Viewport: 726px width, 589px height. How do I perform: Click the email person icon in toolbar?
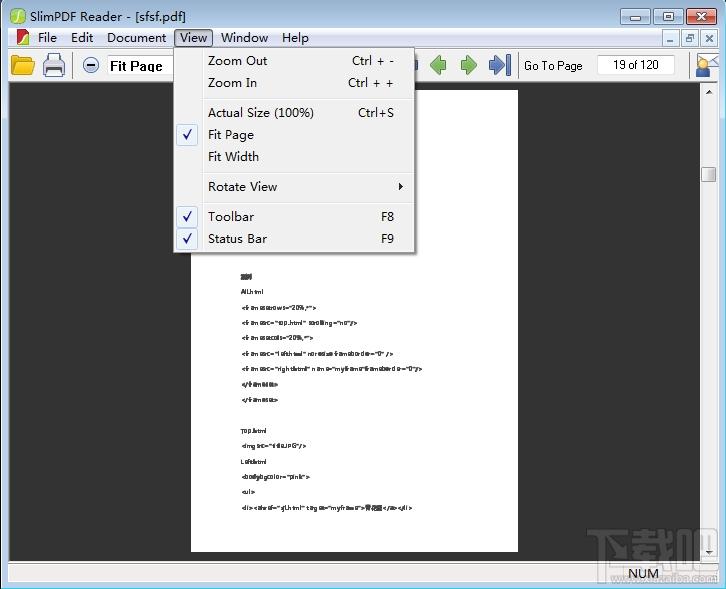click(x=707, y=65)
